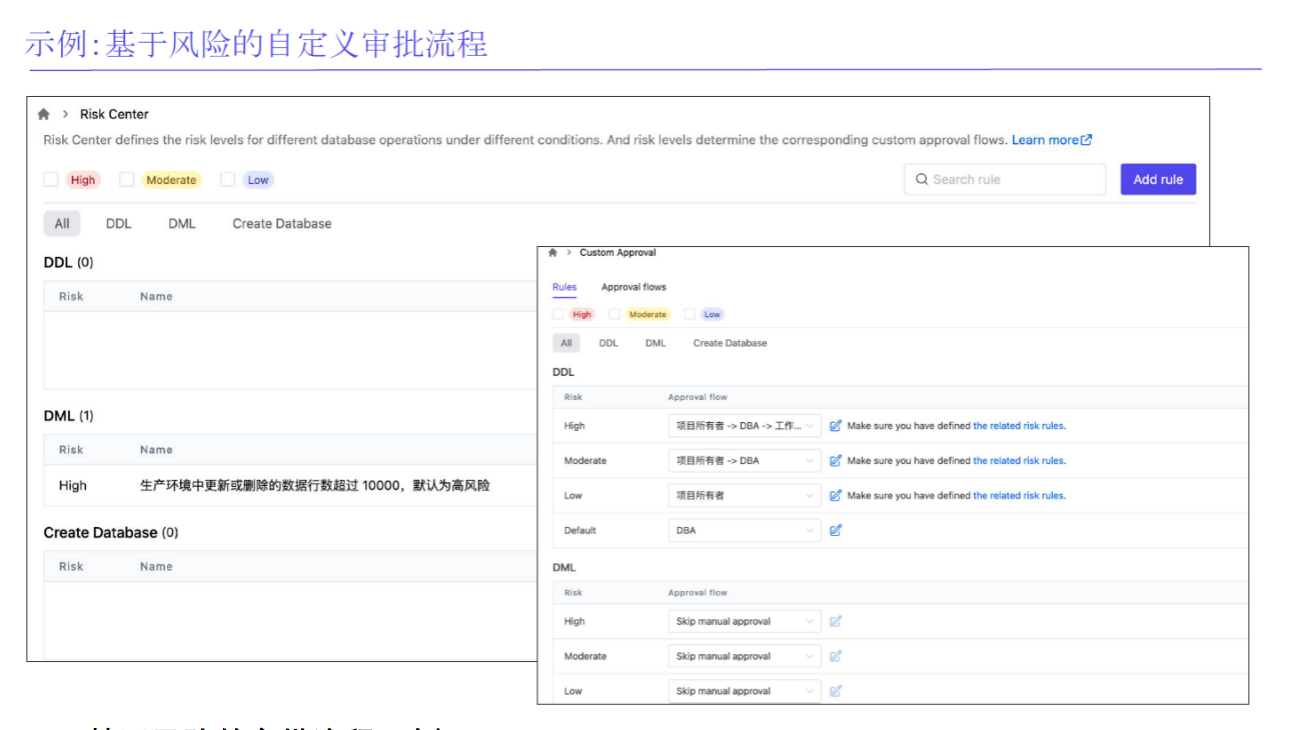Image resolution: width=1290 pixels, height=730 pixels.
Task: Open related risk rules link in Low row
Action: coord(1019,495)
